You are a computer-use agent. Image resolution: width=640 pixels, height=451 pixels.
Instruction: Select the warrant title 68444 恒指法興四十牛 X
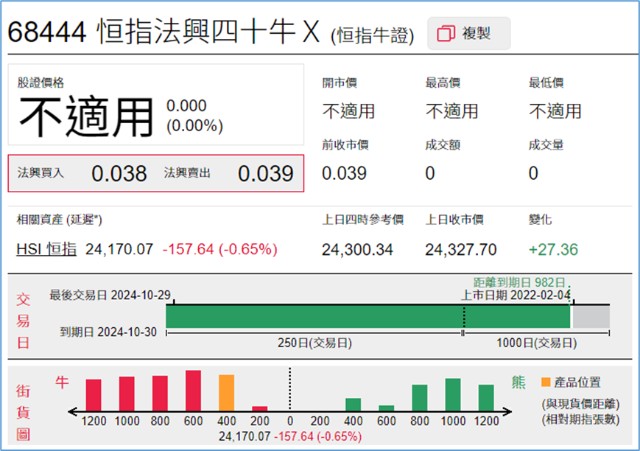pos(163,31)
